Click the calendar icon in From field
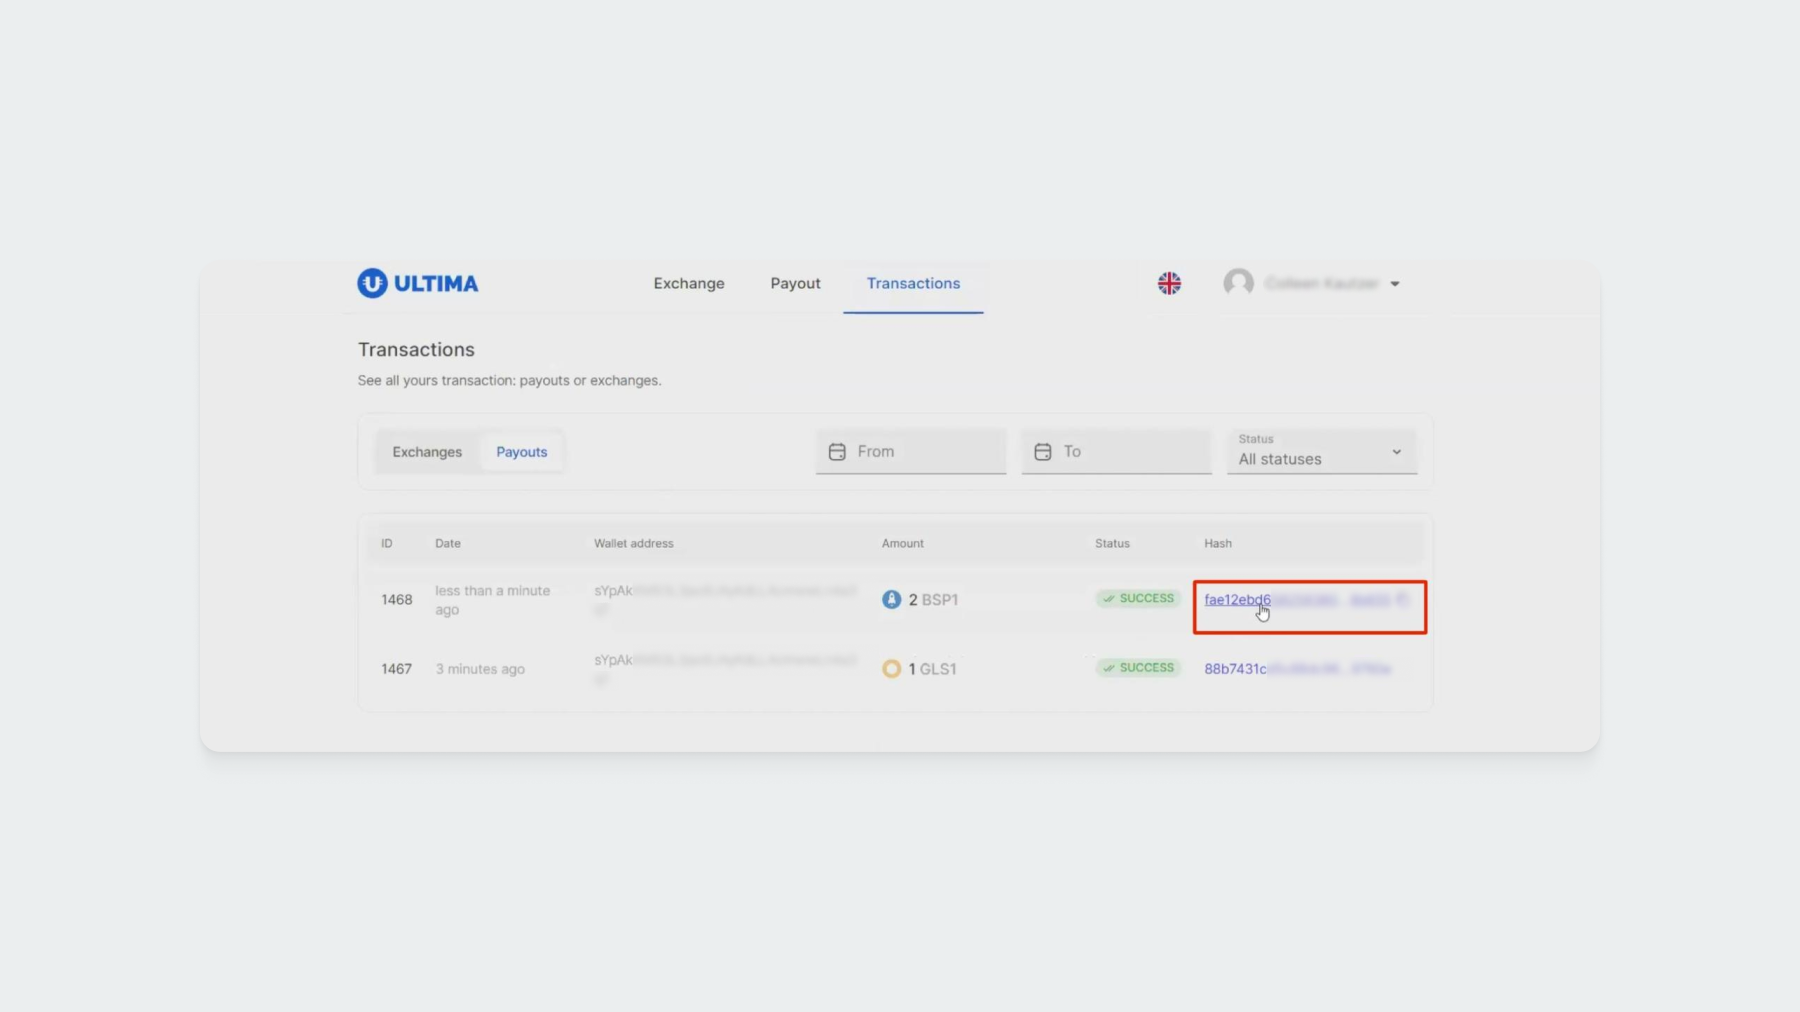Viewport: 1800px width, 1012px height. [837, 452]
